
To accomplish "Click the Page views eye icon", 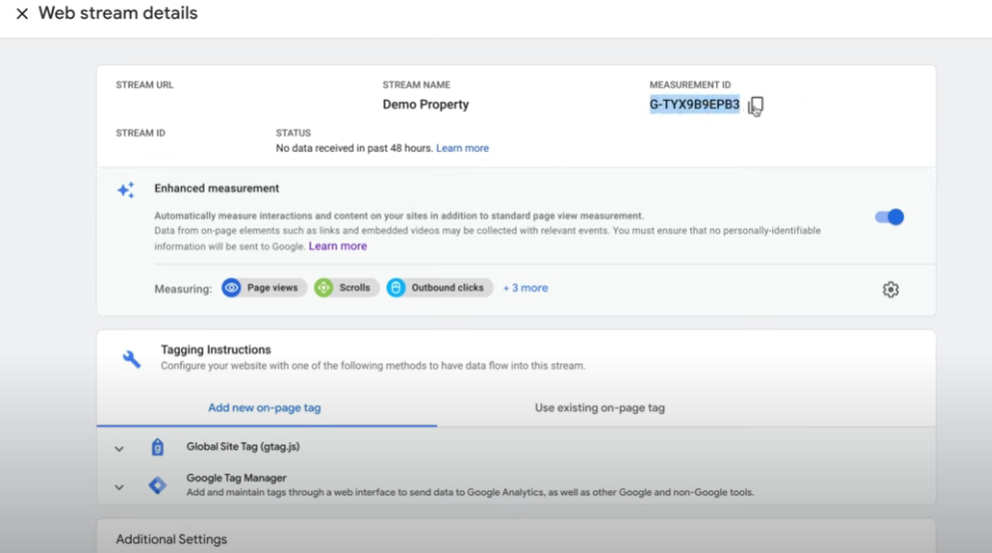I will click(x=231, y=288).
